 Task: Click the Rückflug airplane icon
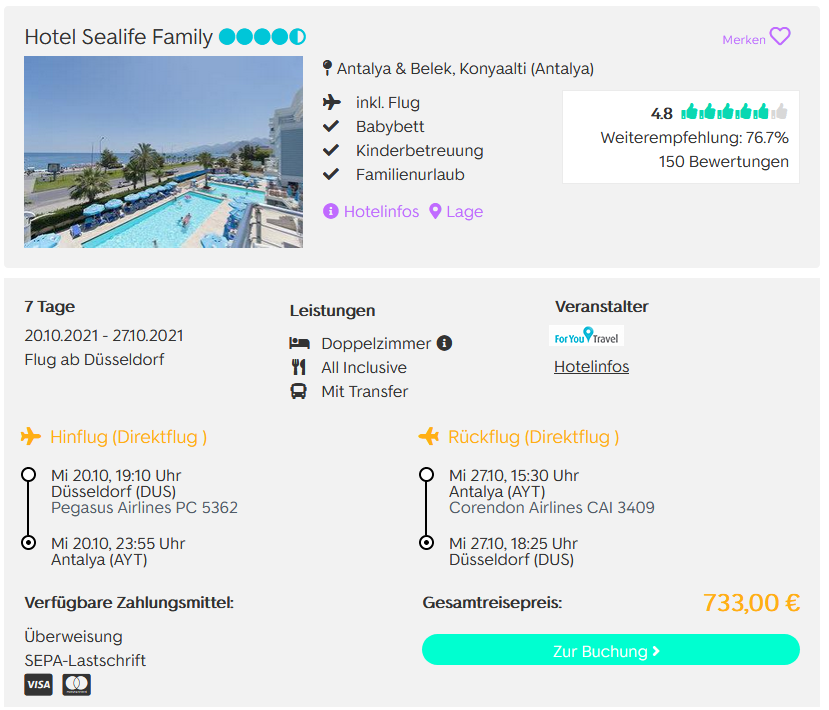429,437
